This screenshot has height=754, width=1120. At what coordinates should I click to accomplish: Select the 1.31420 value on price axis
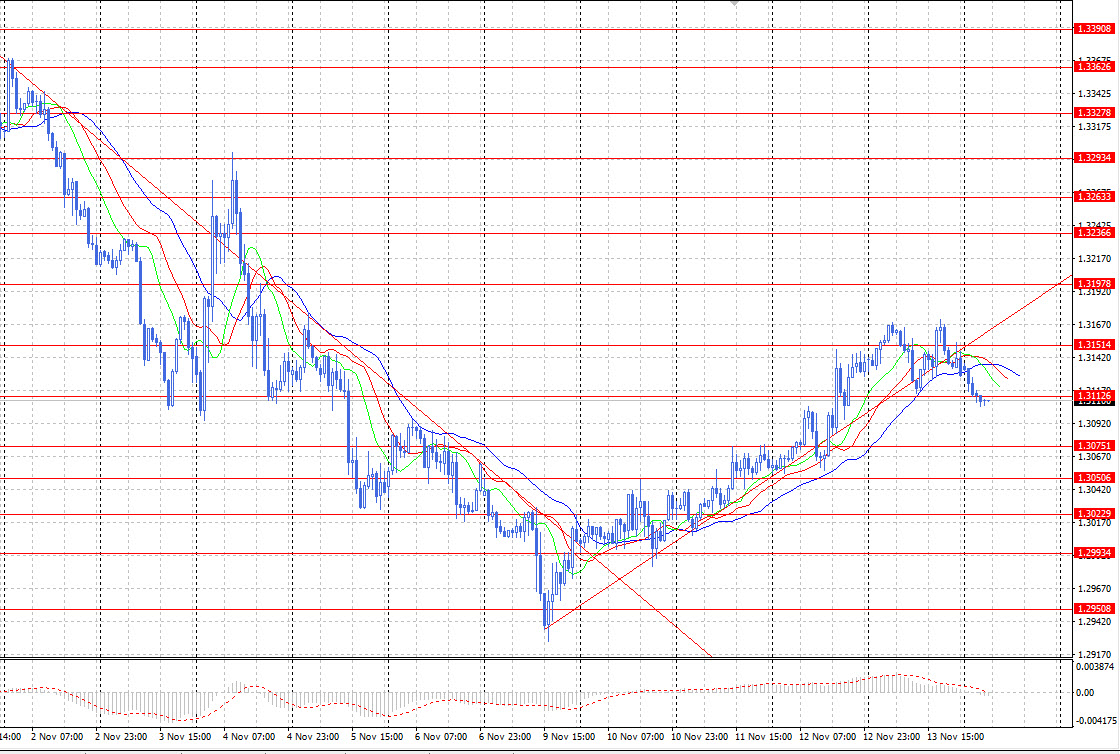1094,358
